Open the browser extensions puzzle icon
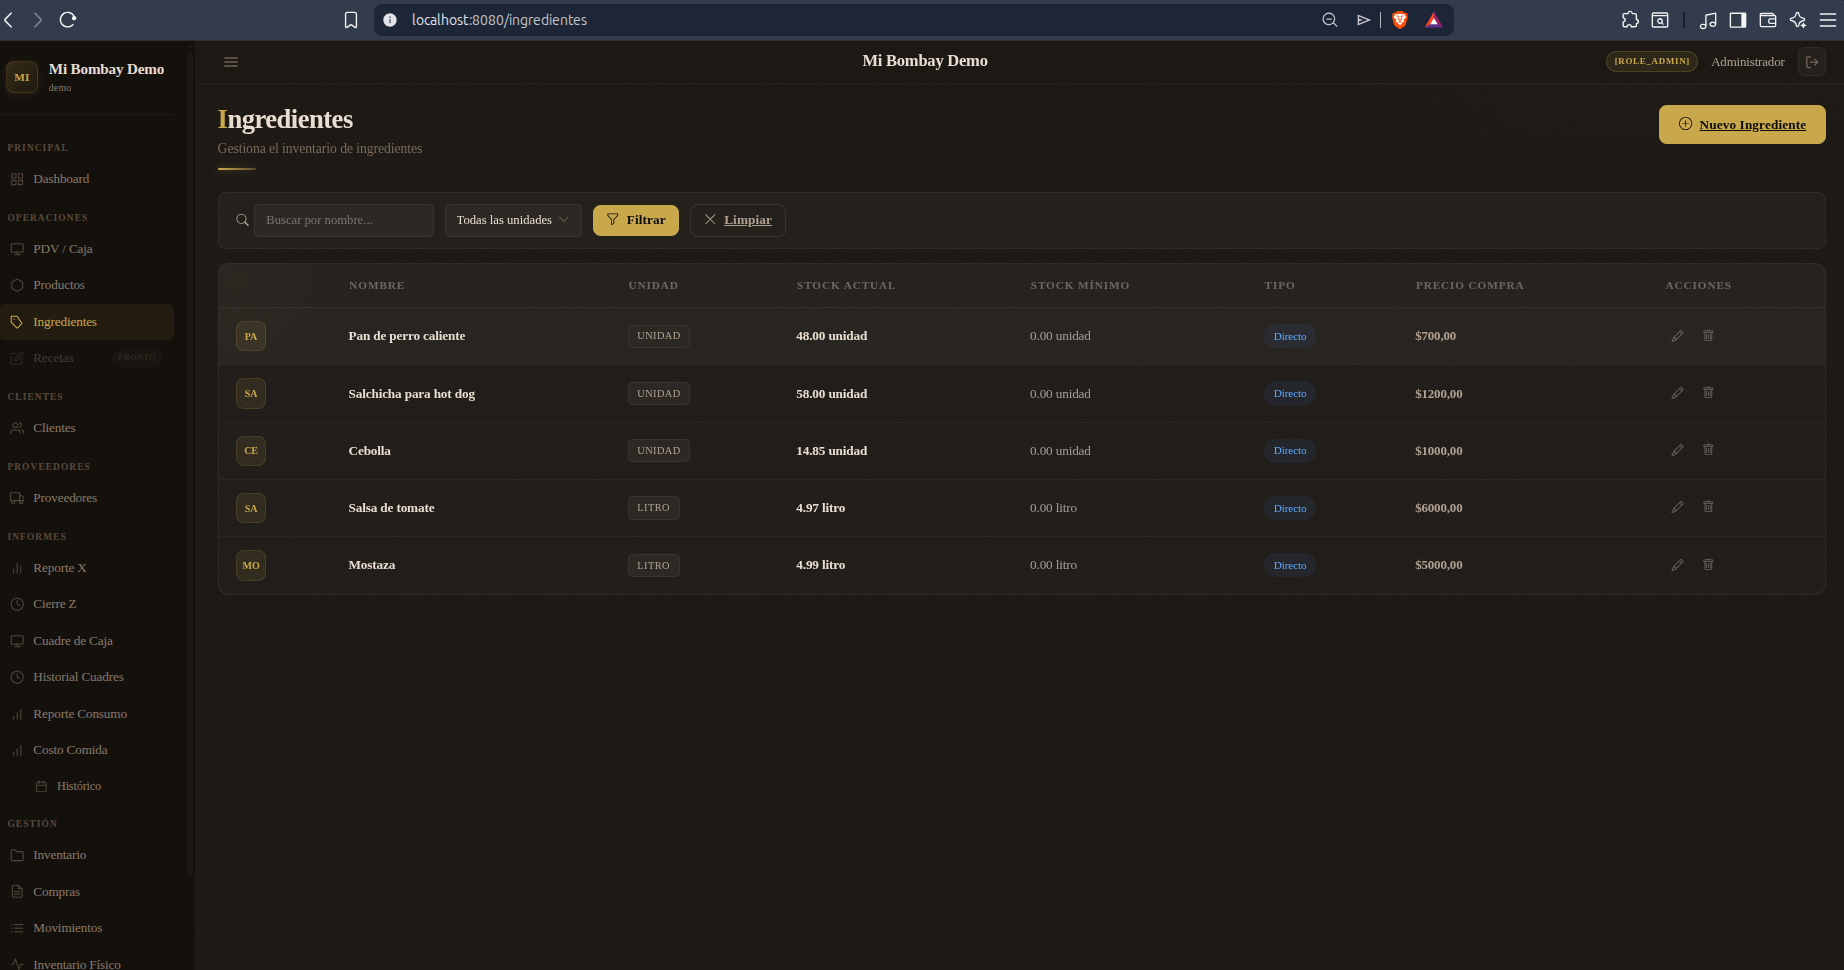Image resolution: width=1844 pixels, height=970 pixels. [x=1630, y=20]
